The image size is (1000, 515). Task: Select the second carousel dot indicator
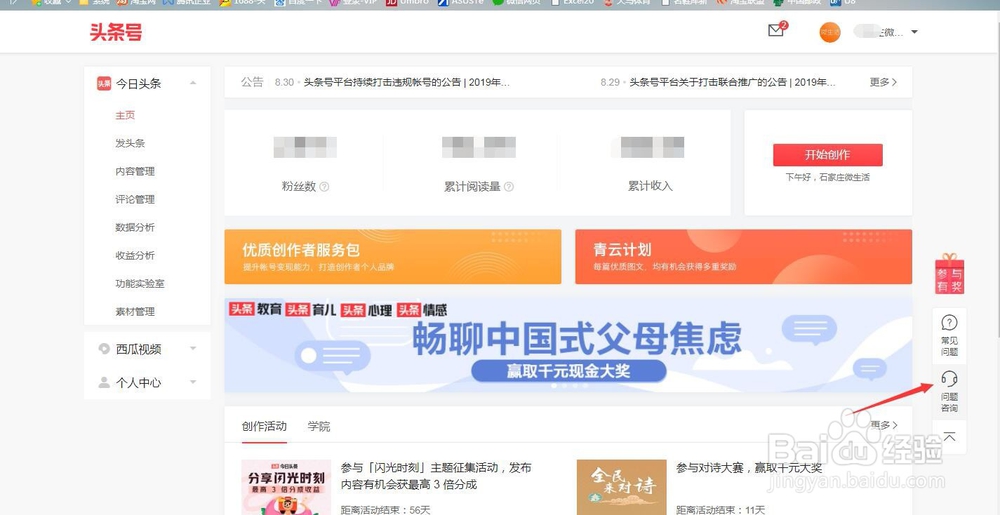564,386
